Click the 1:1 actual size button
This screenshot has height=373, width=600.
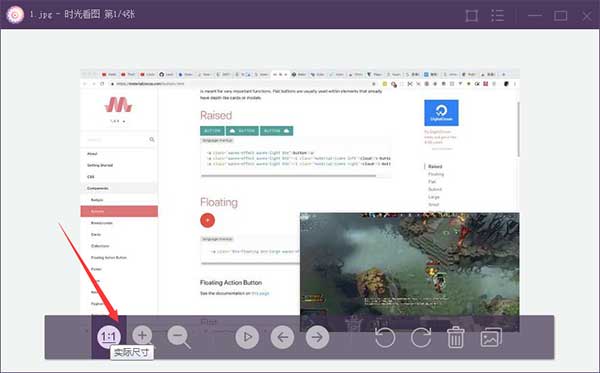coord(109,337)
